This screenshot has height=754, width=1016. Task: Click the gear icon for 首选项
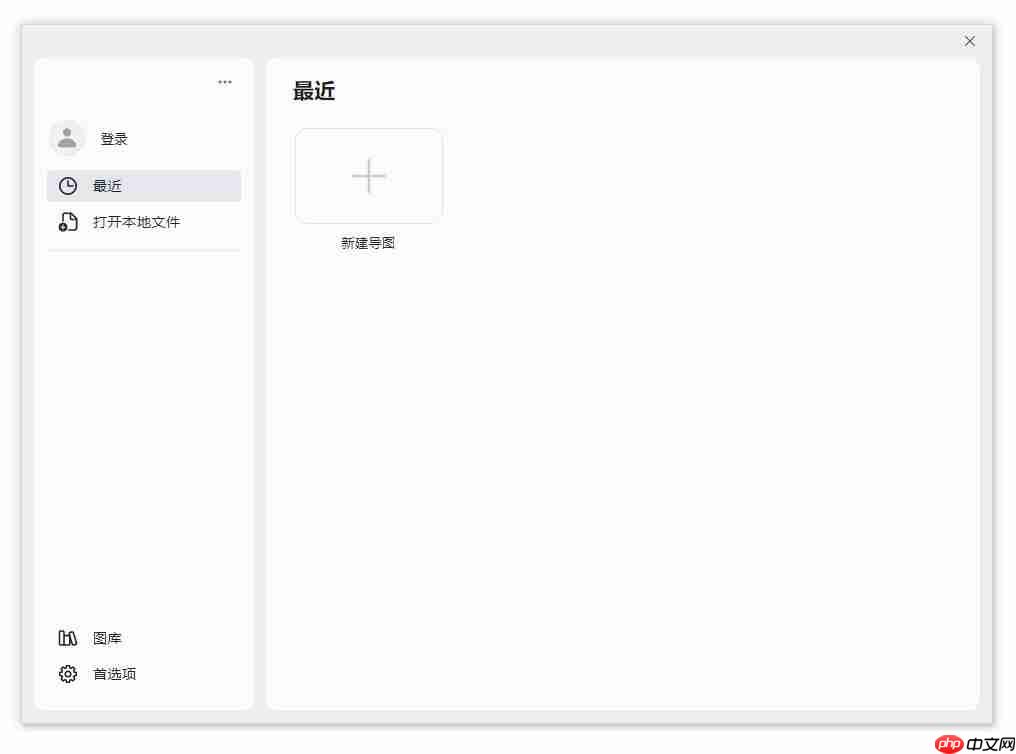point(67,674)
